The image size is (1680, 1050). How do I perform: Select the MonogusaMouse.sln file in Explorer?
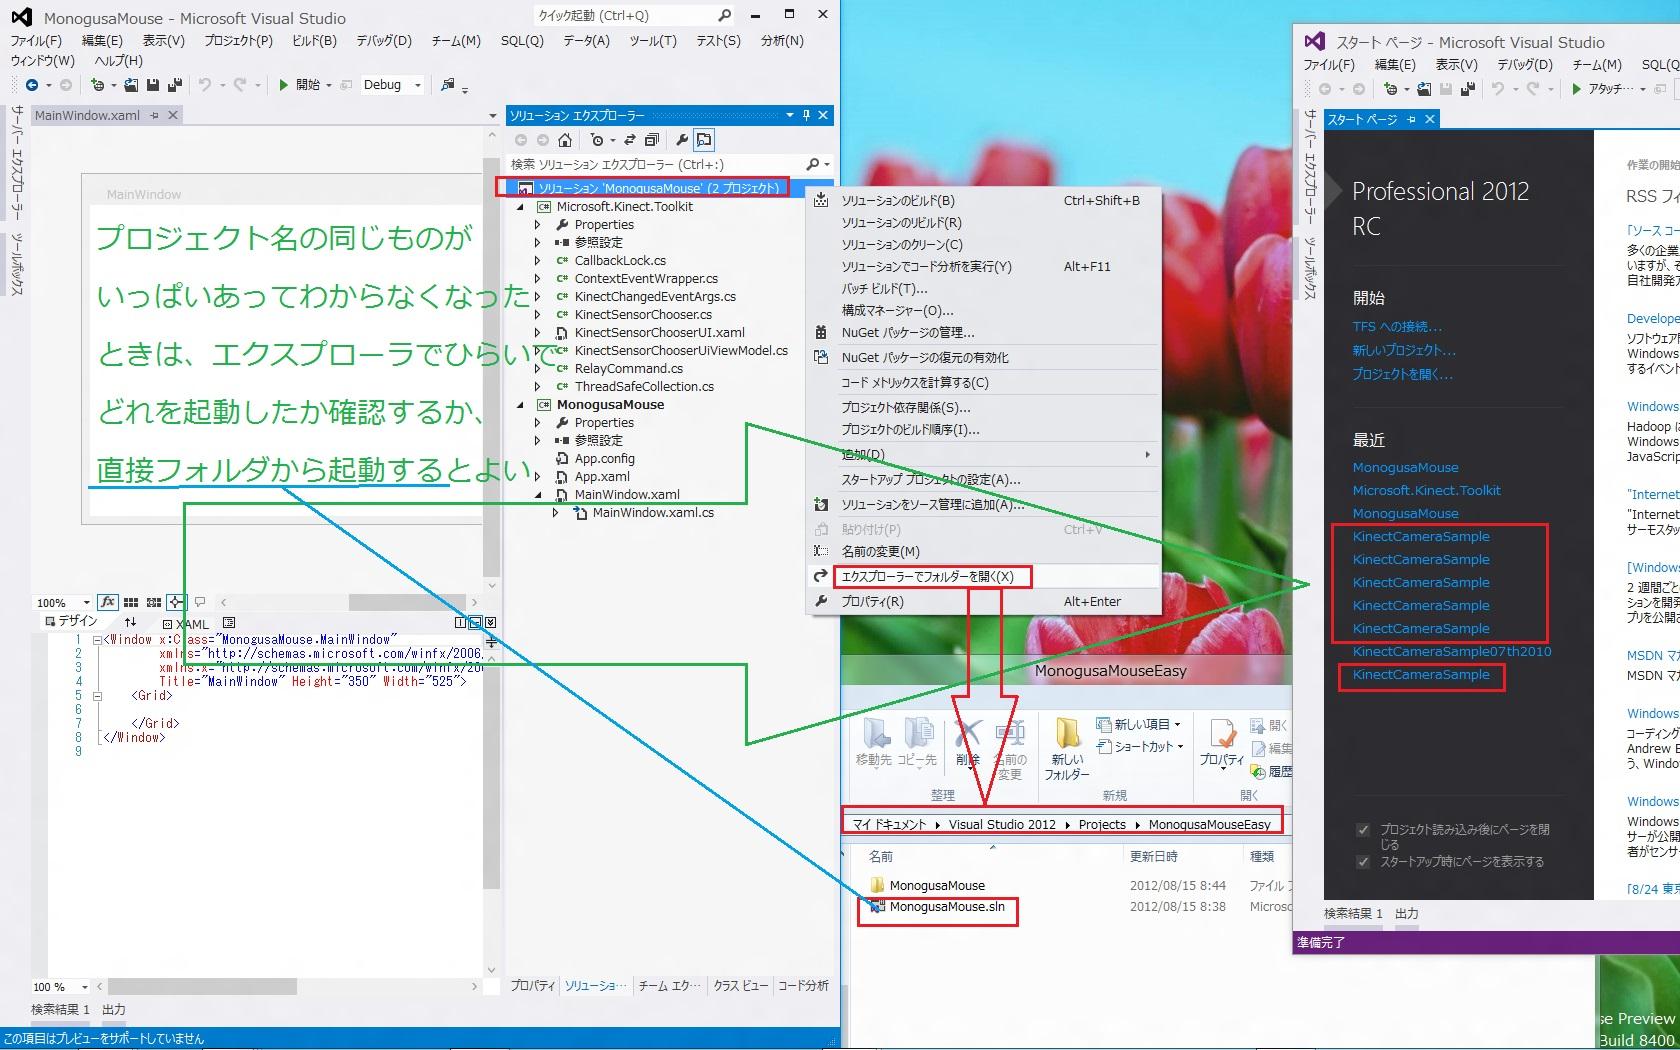pyautogui.click(x=937, y=907)
